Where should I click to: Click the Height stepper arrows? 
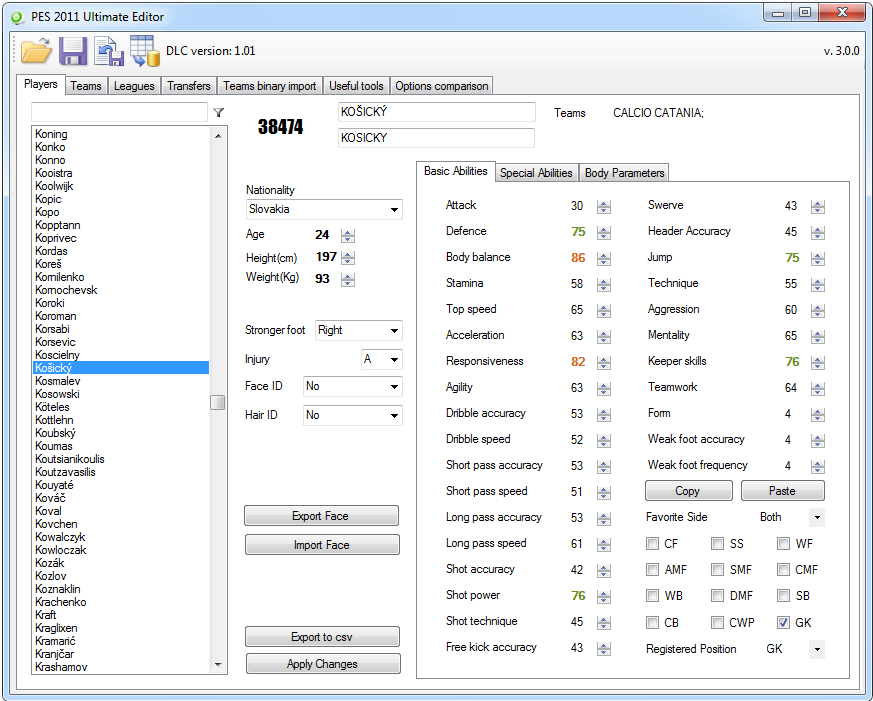(x=348, y=258)
